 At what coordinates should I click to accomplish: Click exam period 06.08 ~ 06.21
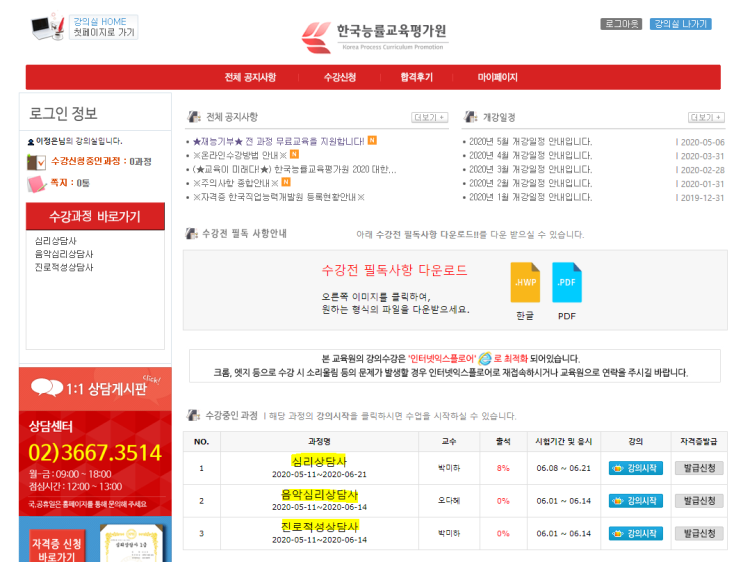click(563, 468)
